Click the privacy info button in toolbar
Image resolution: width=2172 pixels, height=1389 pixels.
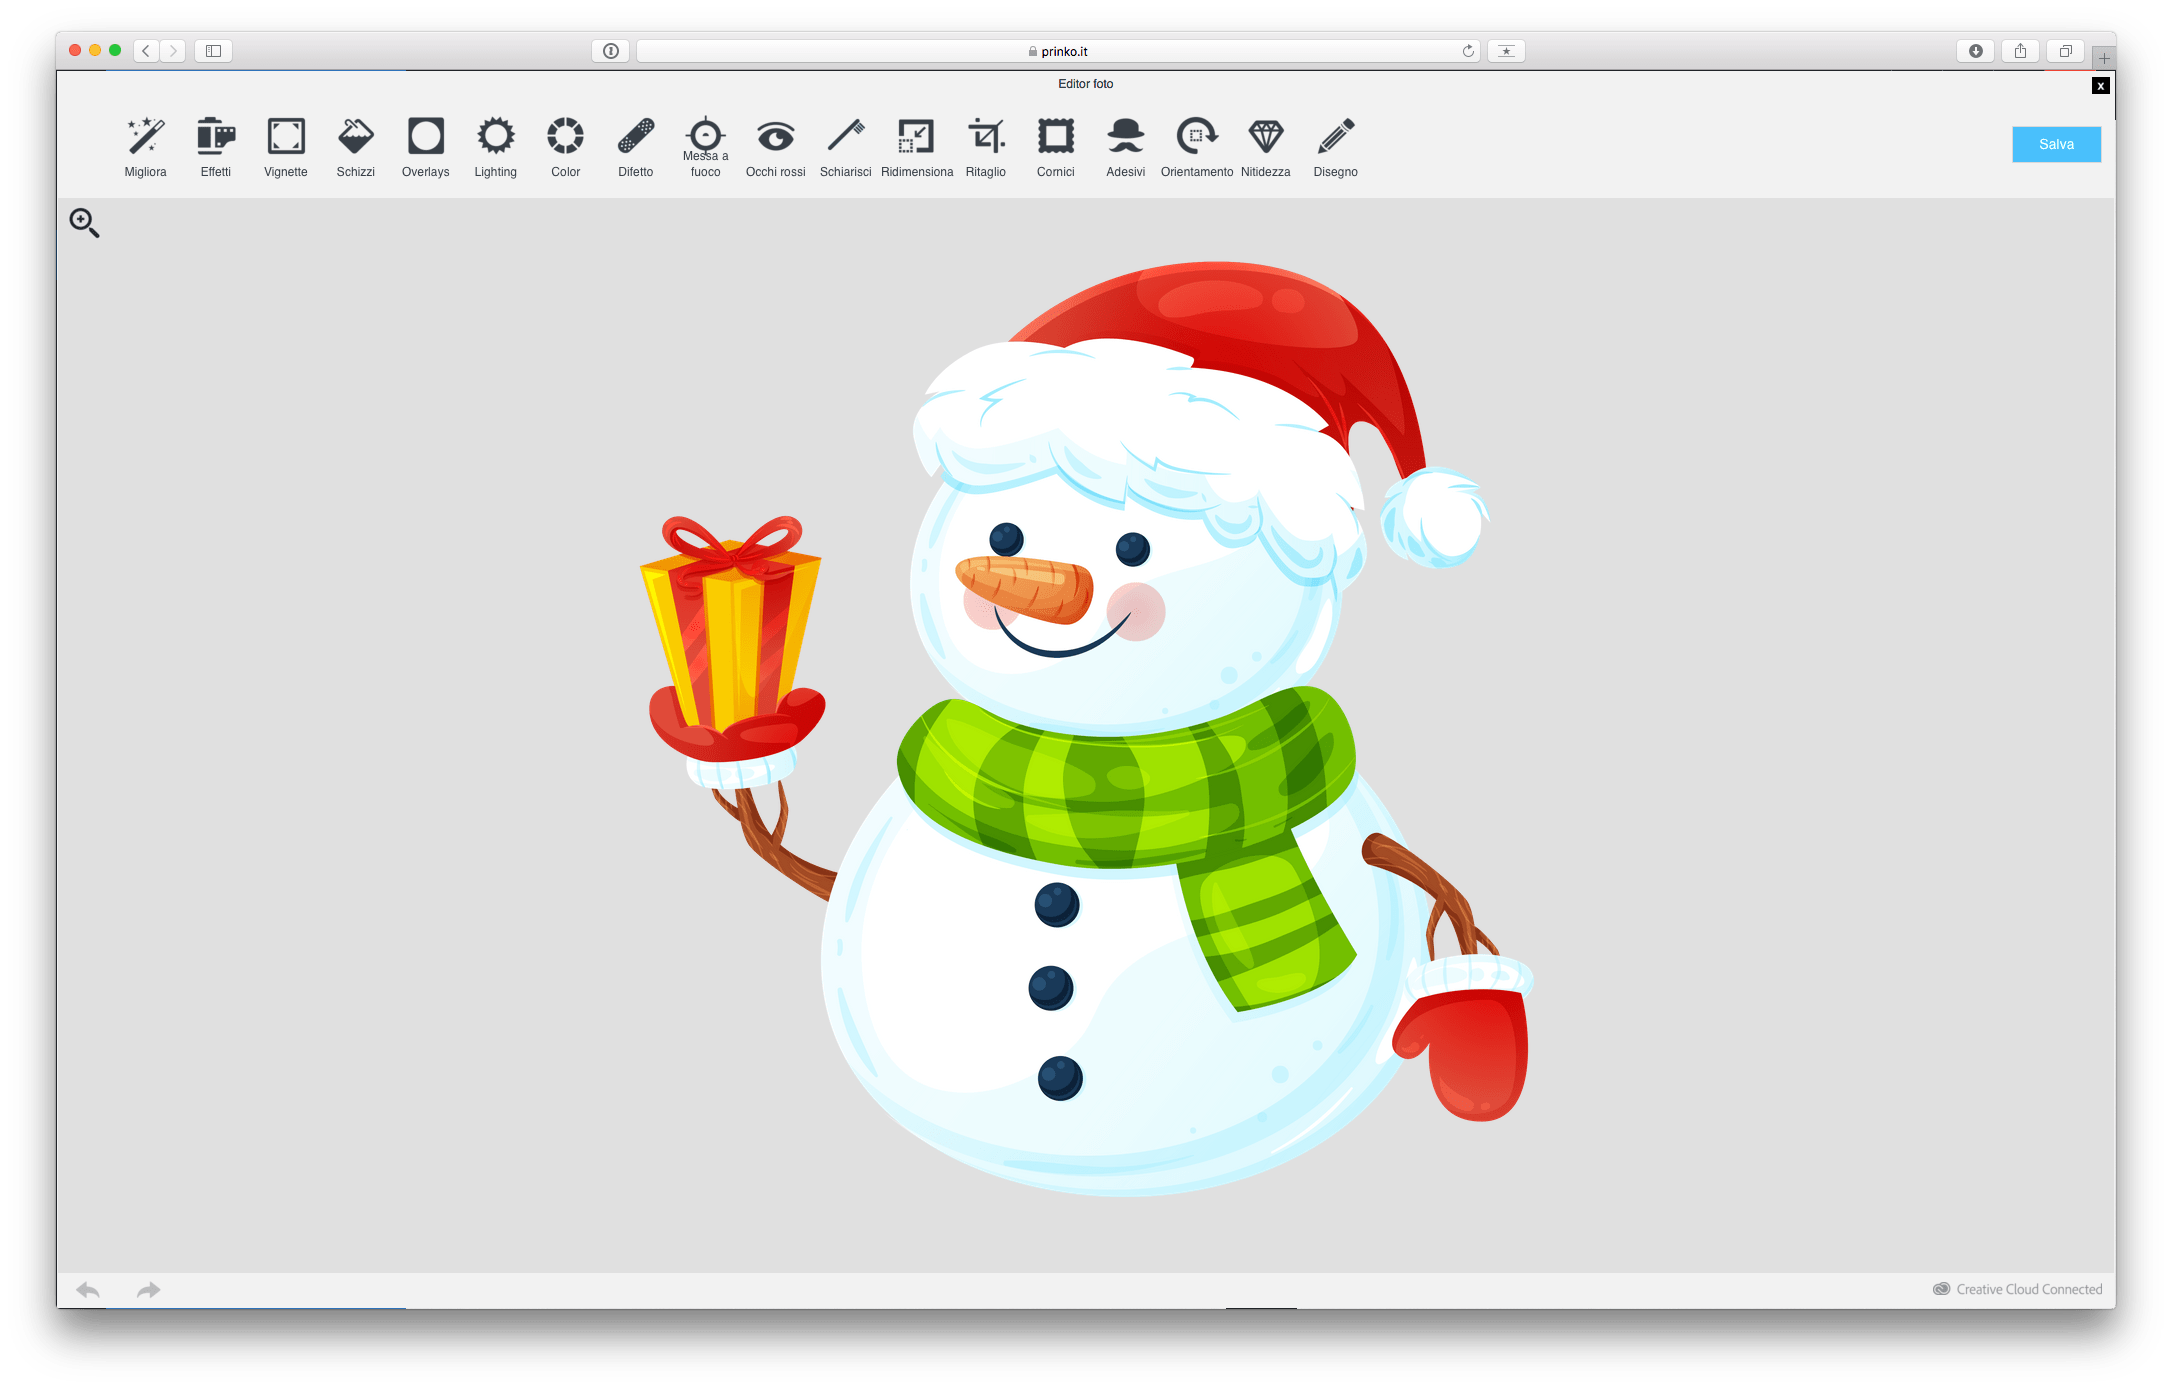610,51
